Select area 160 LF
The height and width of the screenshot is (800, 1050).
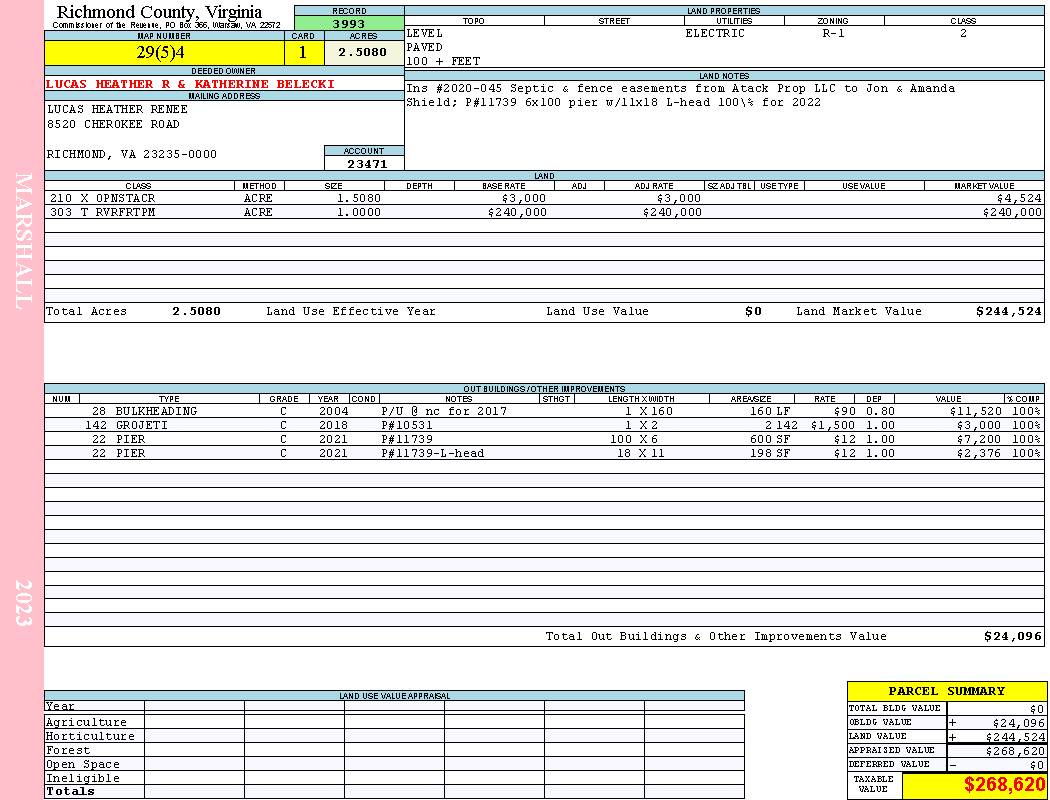tap(769, 412)
